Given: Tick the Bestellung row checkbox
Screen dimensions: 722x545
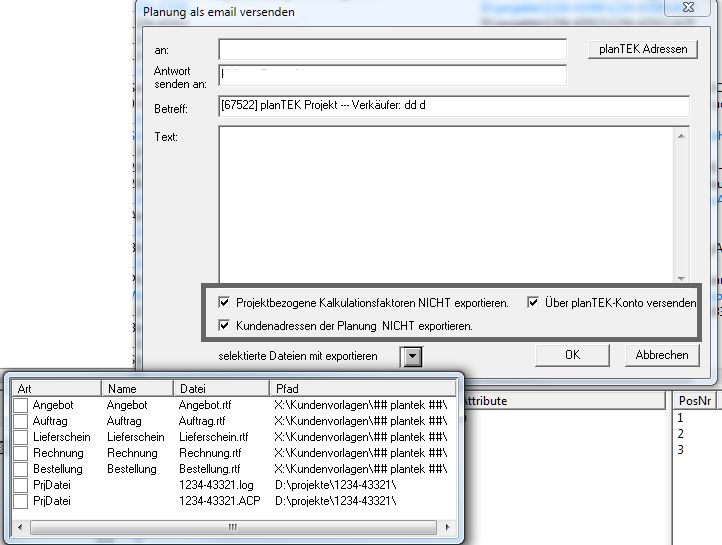Looking at the screenshot, I should pos(20,469).
